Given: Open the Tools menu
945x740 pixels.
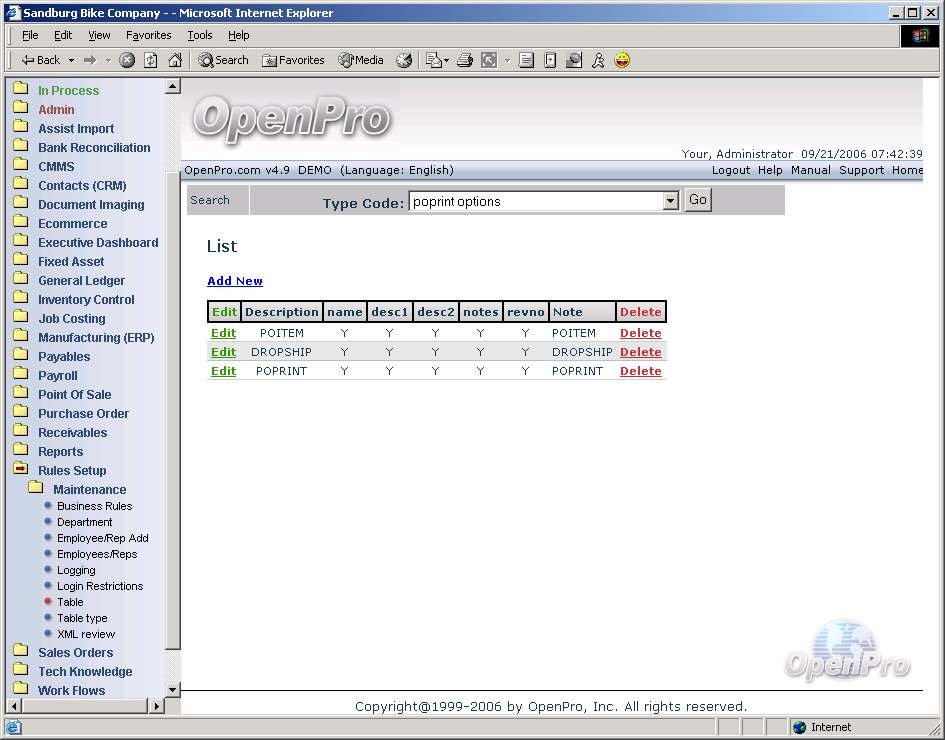Looking at the screenshot, I should point(200,35).
